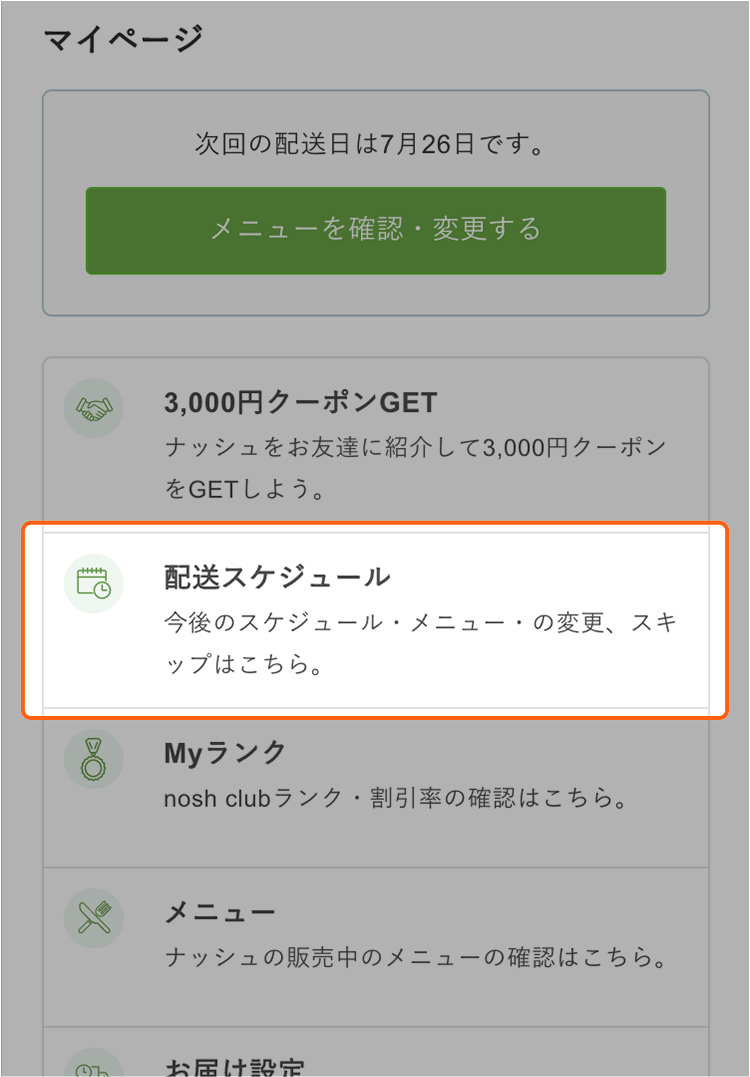The image size is (750, 1077).
Task: Click the fork and knife メニュー icon
Action: point(93,918)
